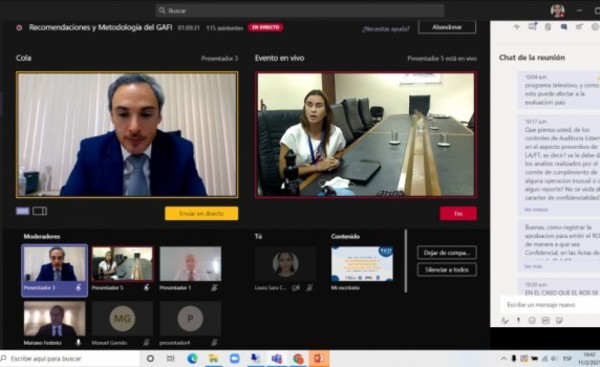Open the chat panel icon
600x367 pixels.
click(564, 27)
